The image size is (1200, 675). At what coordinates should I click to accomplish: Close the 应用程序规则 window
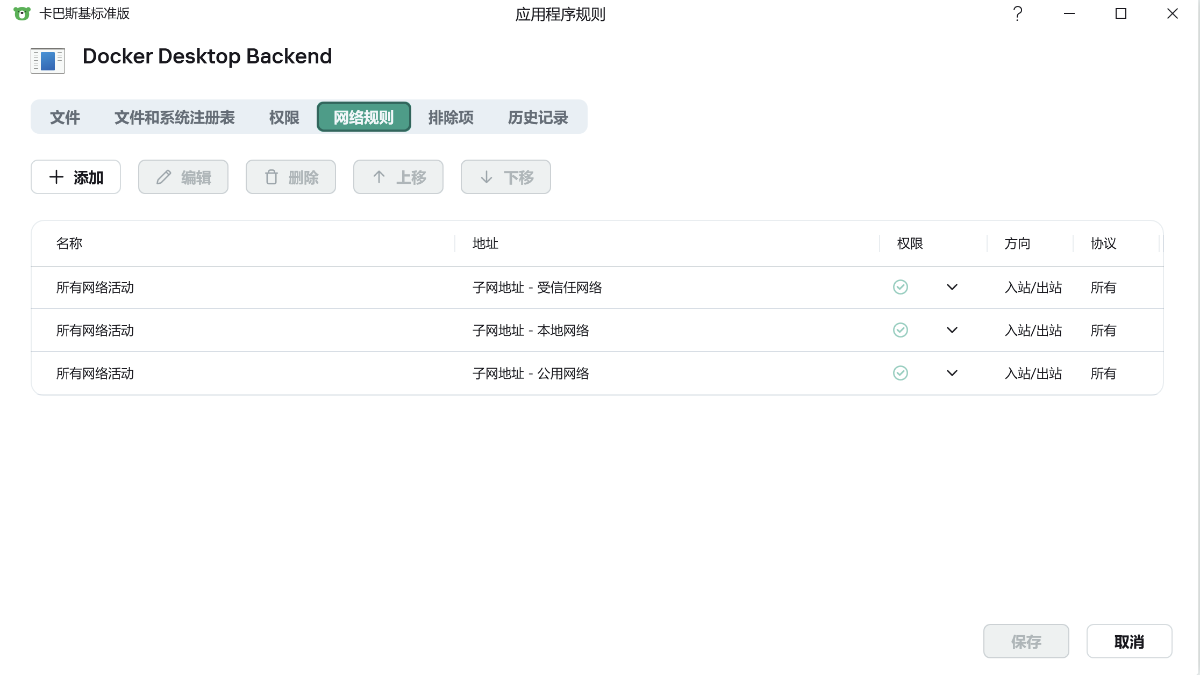1173,14
